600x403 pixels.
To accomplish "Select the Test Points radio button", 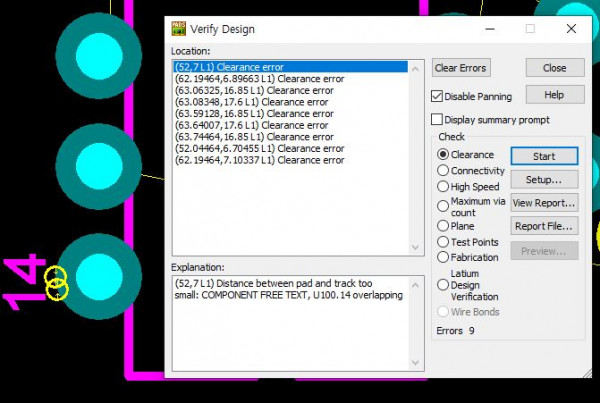I will click(443, 242).
